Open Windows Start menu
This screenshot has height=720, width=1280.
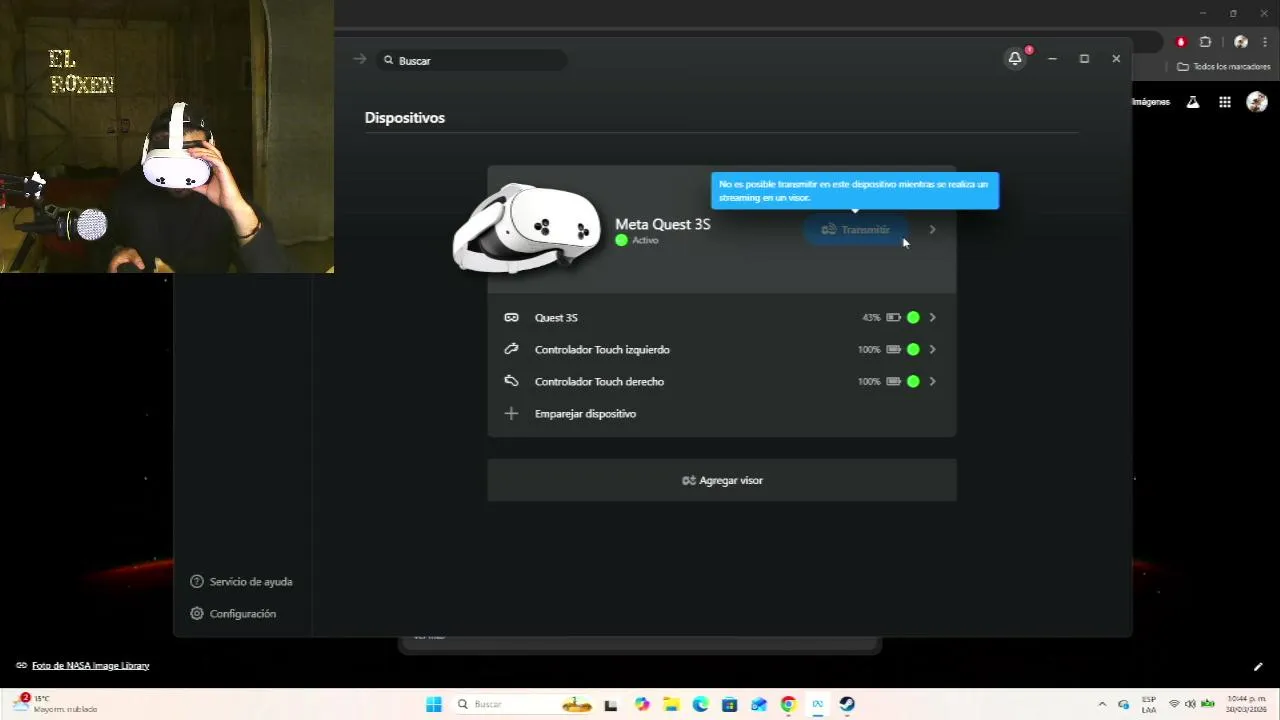click(x=434, y=704)
